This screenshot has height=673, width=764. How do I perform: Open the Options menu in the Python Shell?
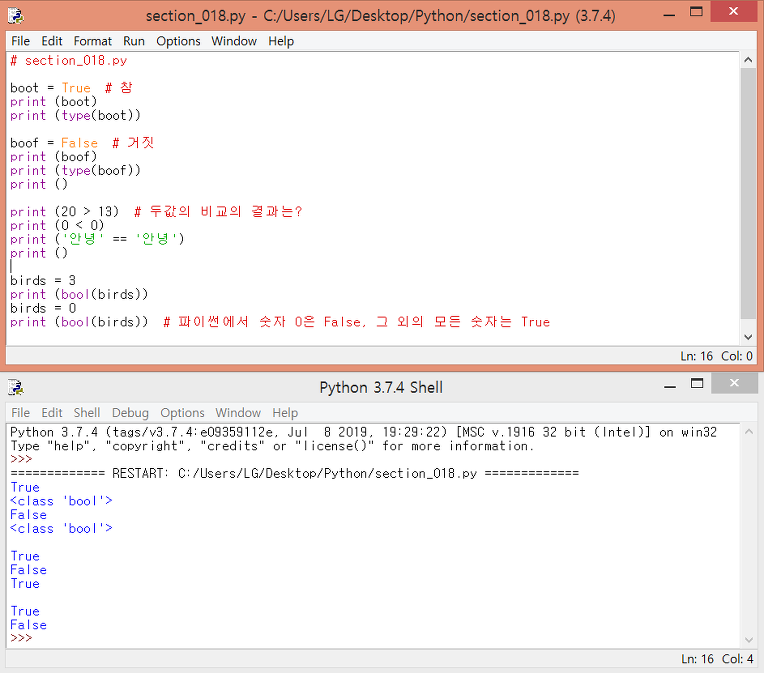pos(182,413)
